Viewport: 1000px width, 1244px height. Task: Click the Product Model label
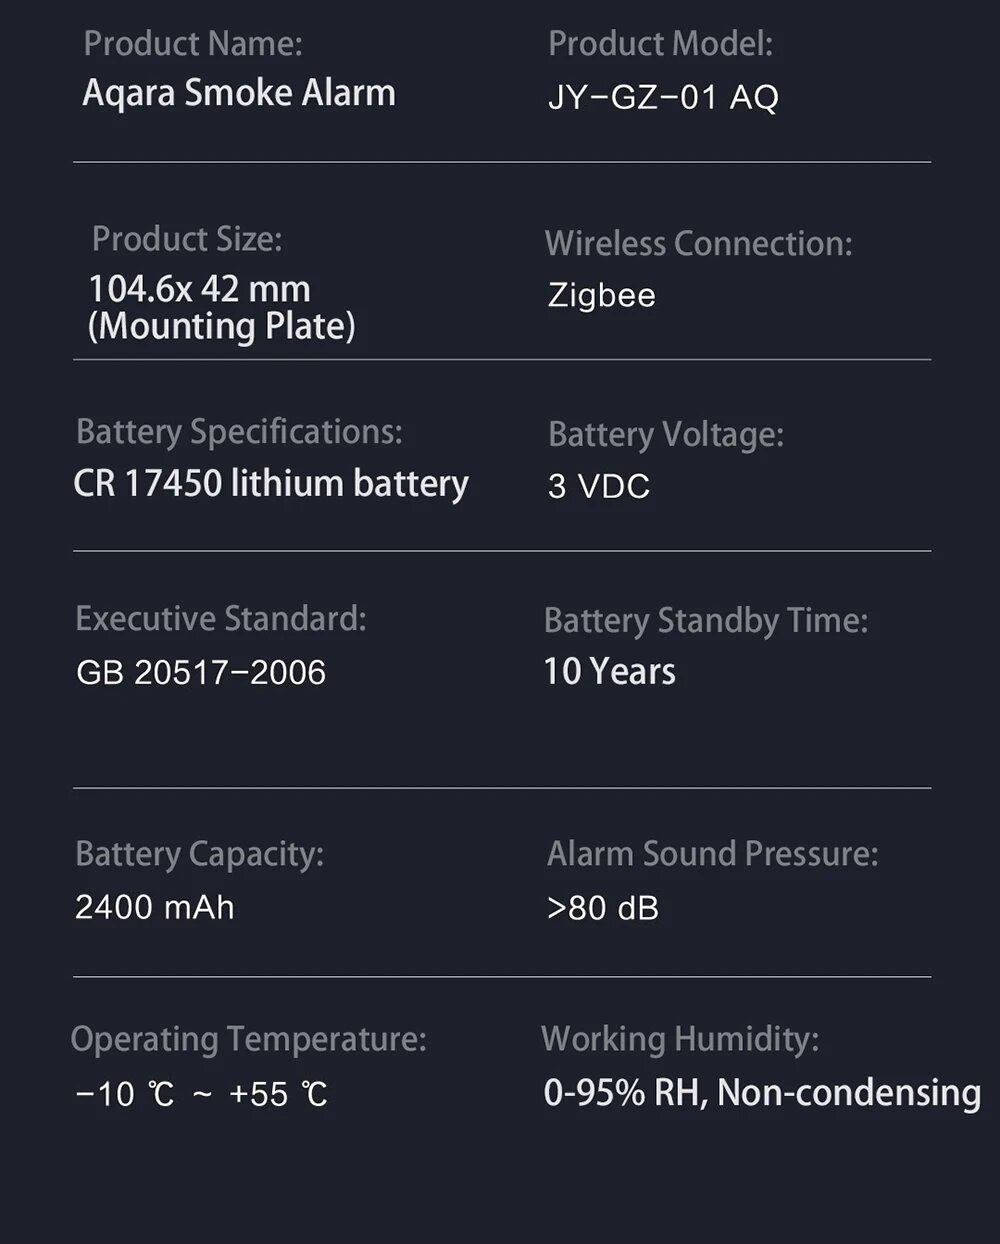(x=661, y=44)
